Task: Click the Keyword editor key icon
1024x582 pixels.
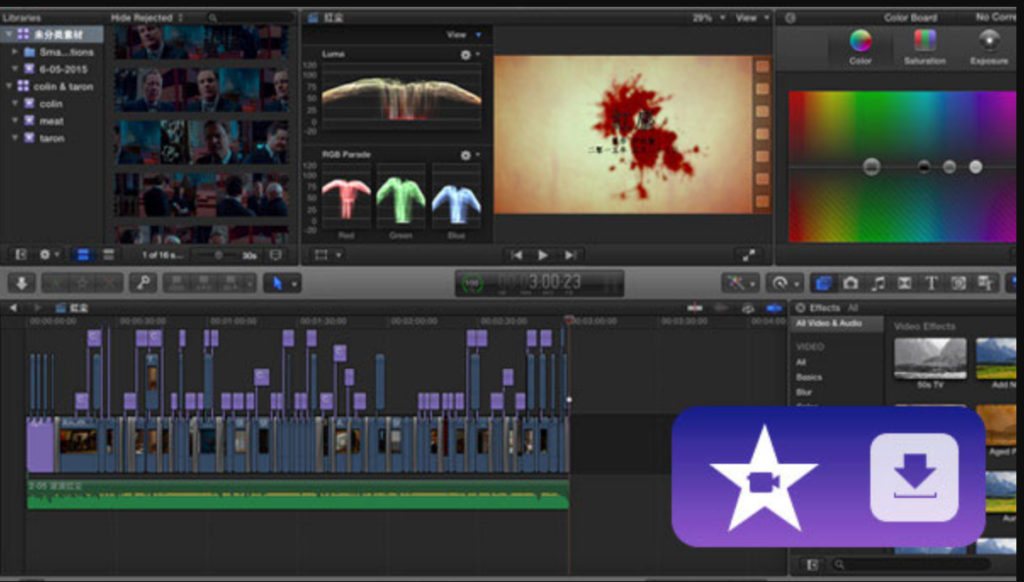Action: click(142, 283)
